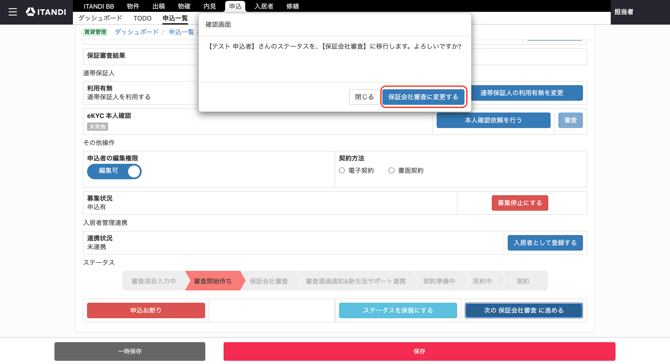670x364 pixels.
Task: Click 次の保証会社審査に進める button
Action: click(523, 310)
